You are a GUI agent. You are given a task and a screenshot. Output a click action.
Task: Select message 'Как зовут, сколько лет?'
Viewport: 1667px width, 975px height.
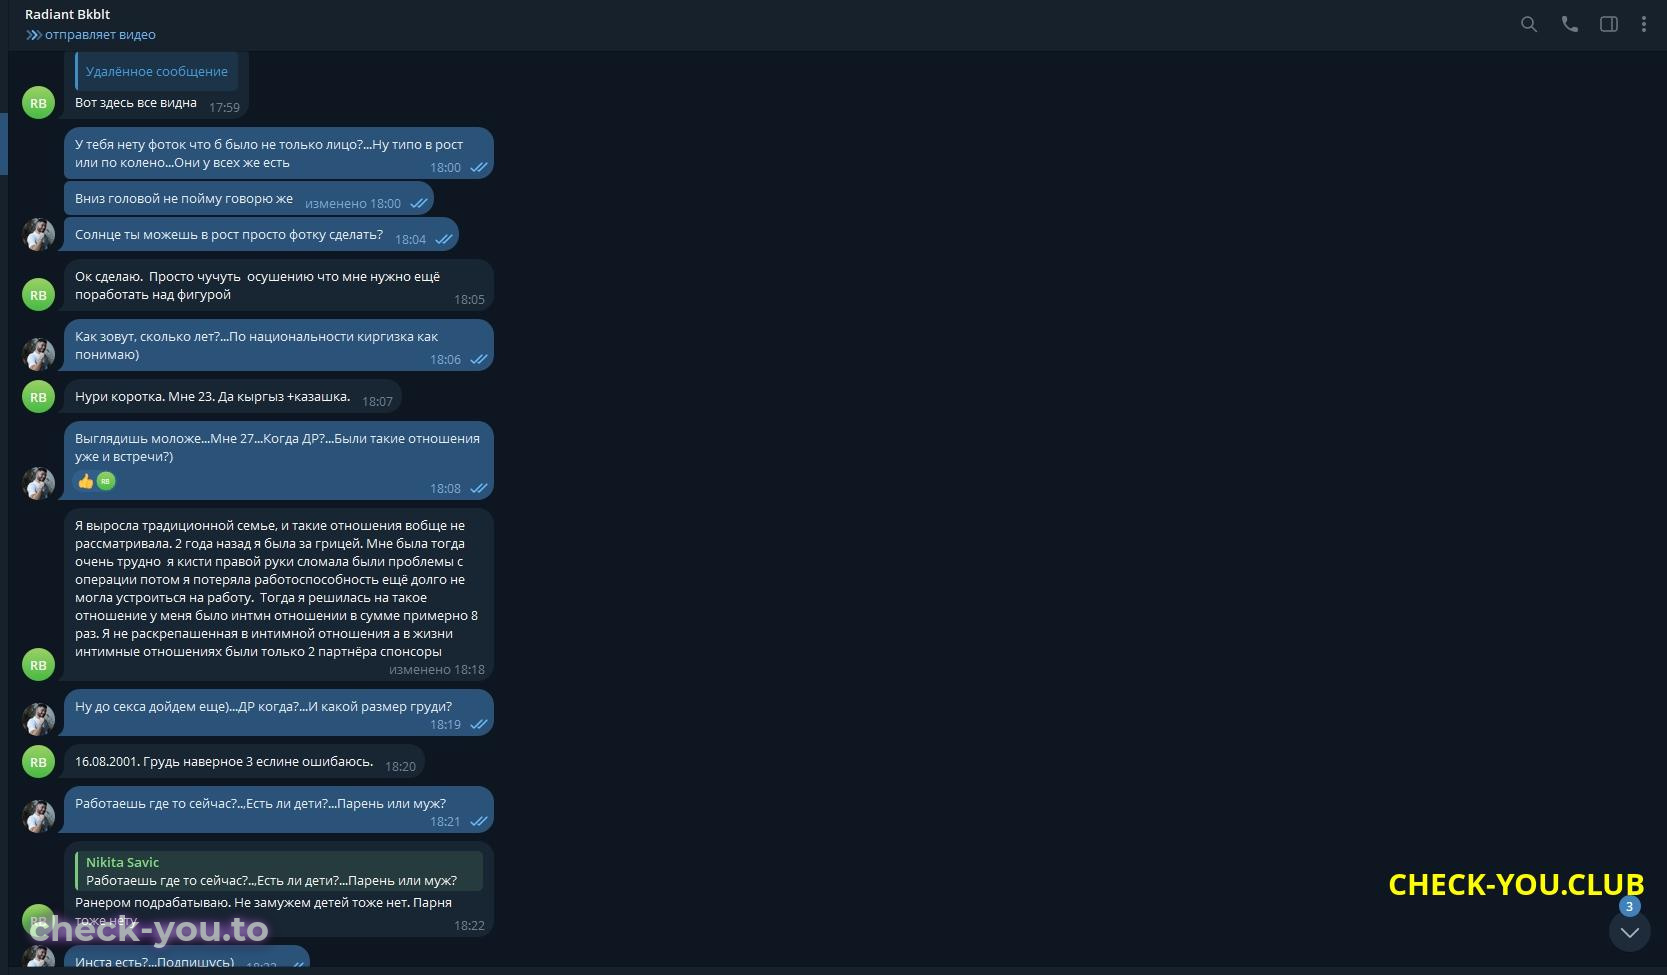coord(279,346)
